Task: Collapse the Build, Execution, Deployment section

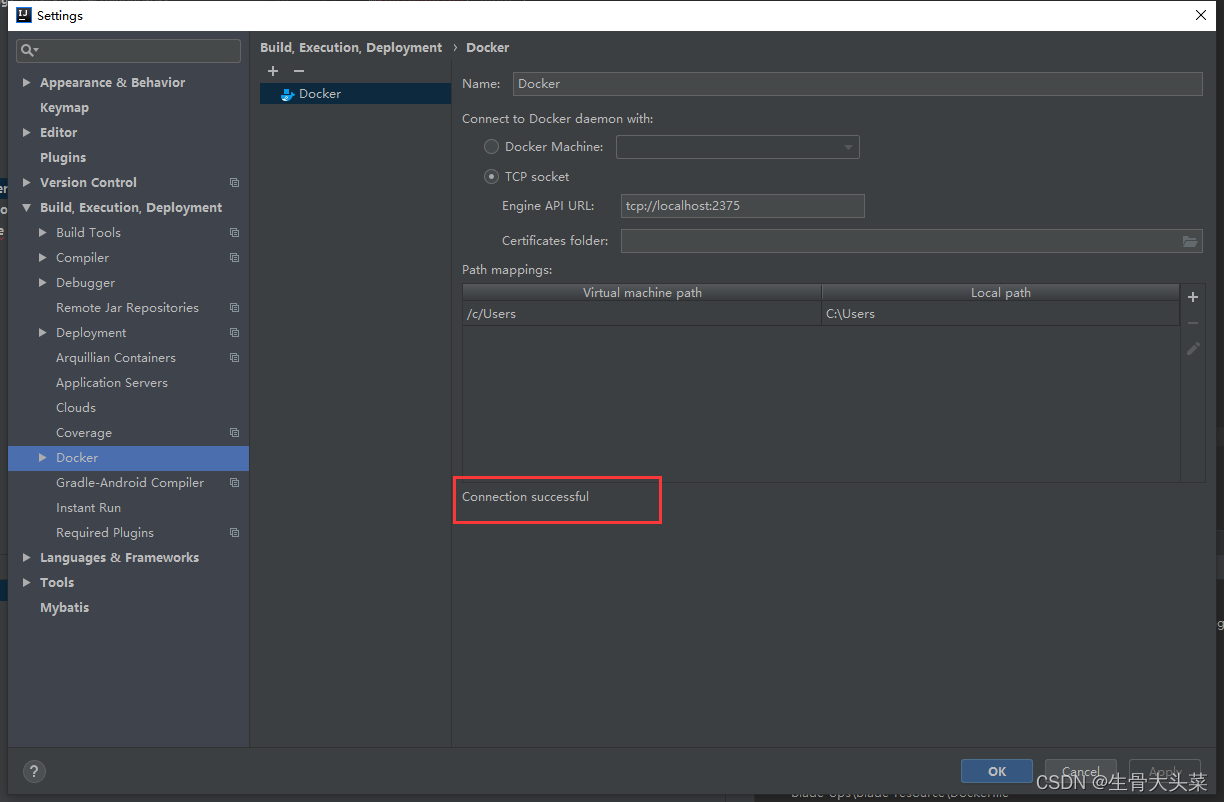Action: tap(26, 208)
